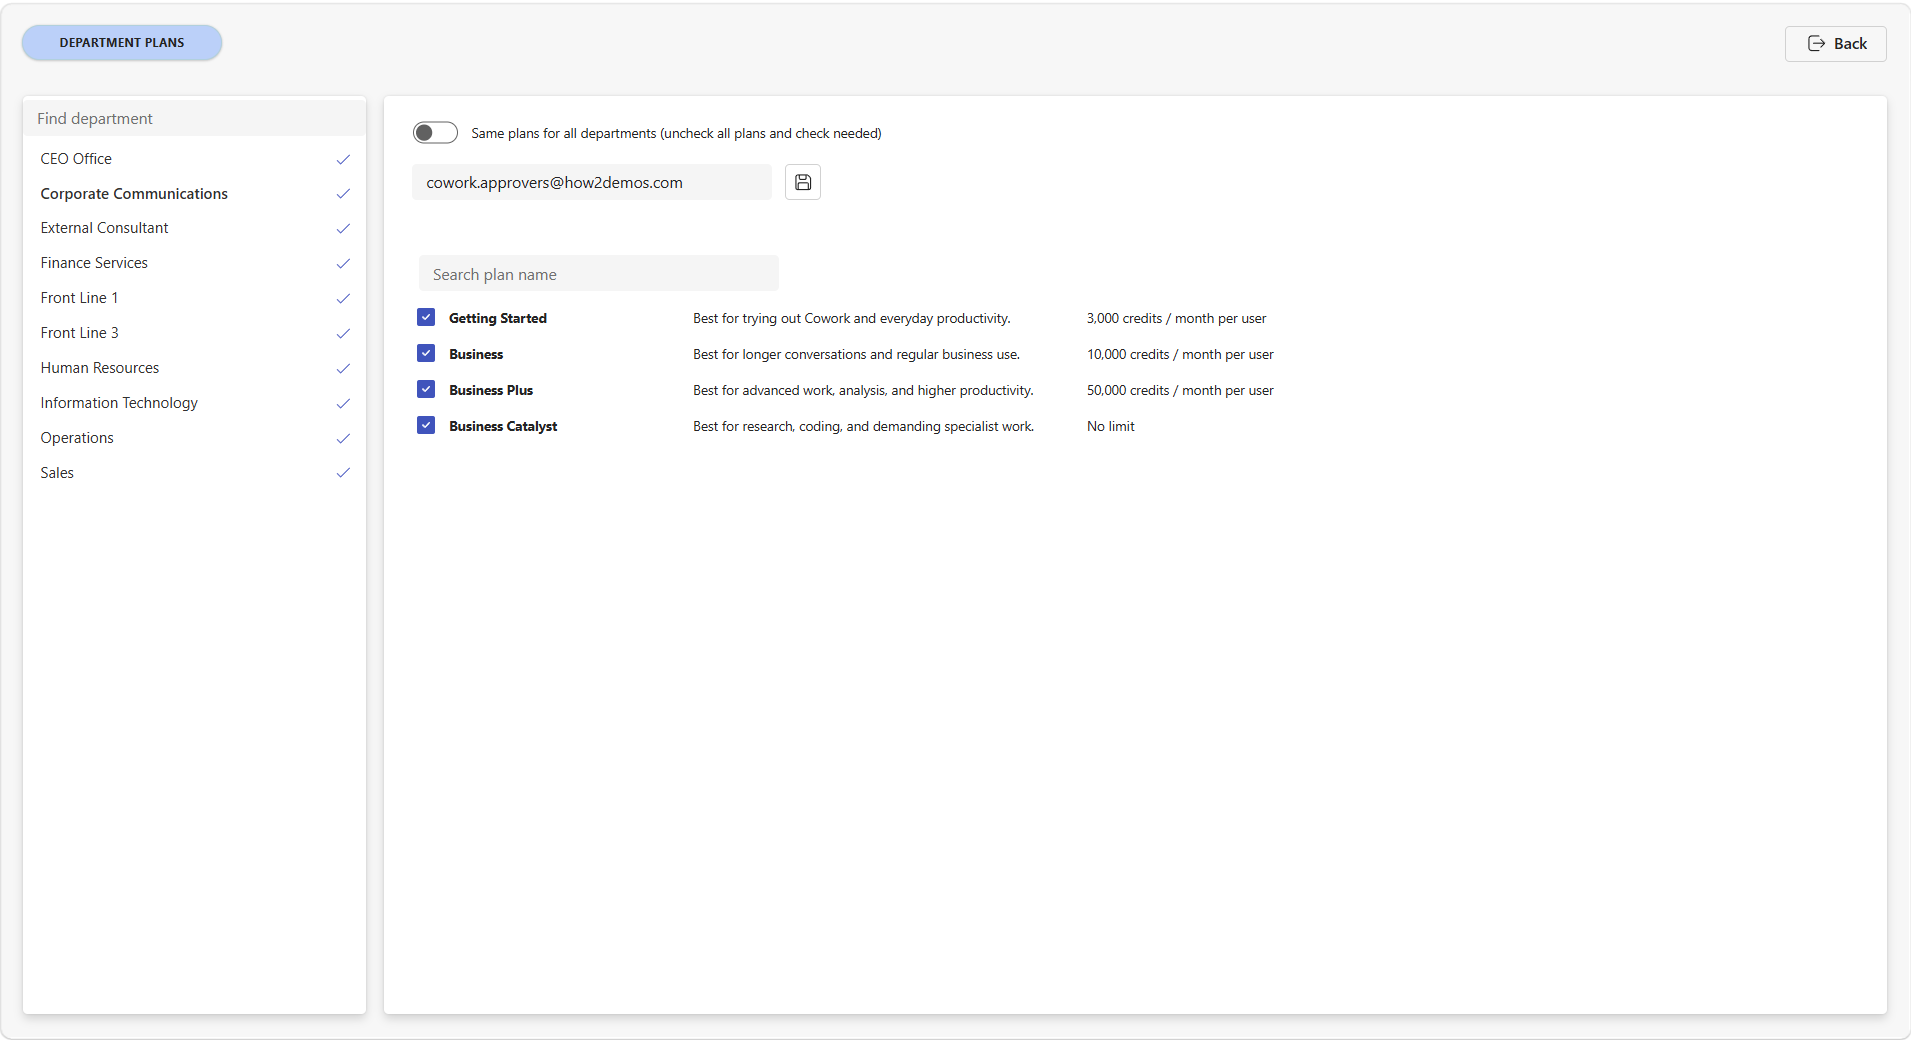1913x1040 pixels.
Task: Click description about advanced work, analysis
Action: 864,390
